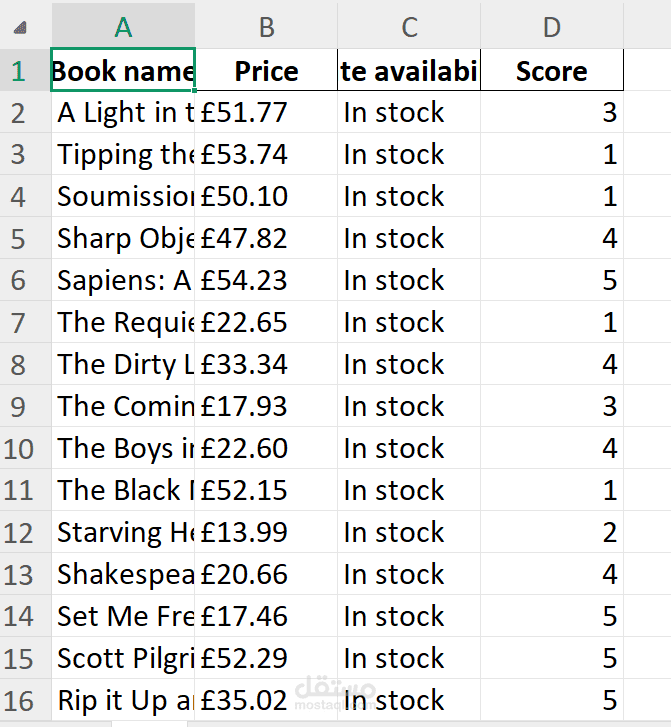Viewport: 671px width, 727px height.
Task: Select row 16 header
Action: pos(18,700)
